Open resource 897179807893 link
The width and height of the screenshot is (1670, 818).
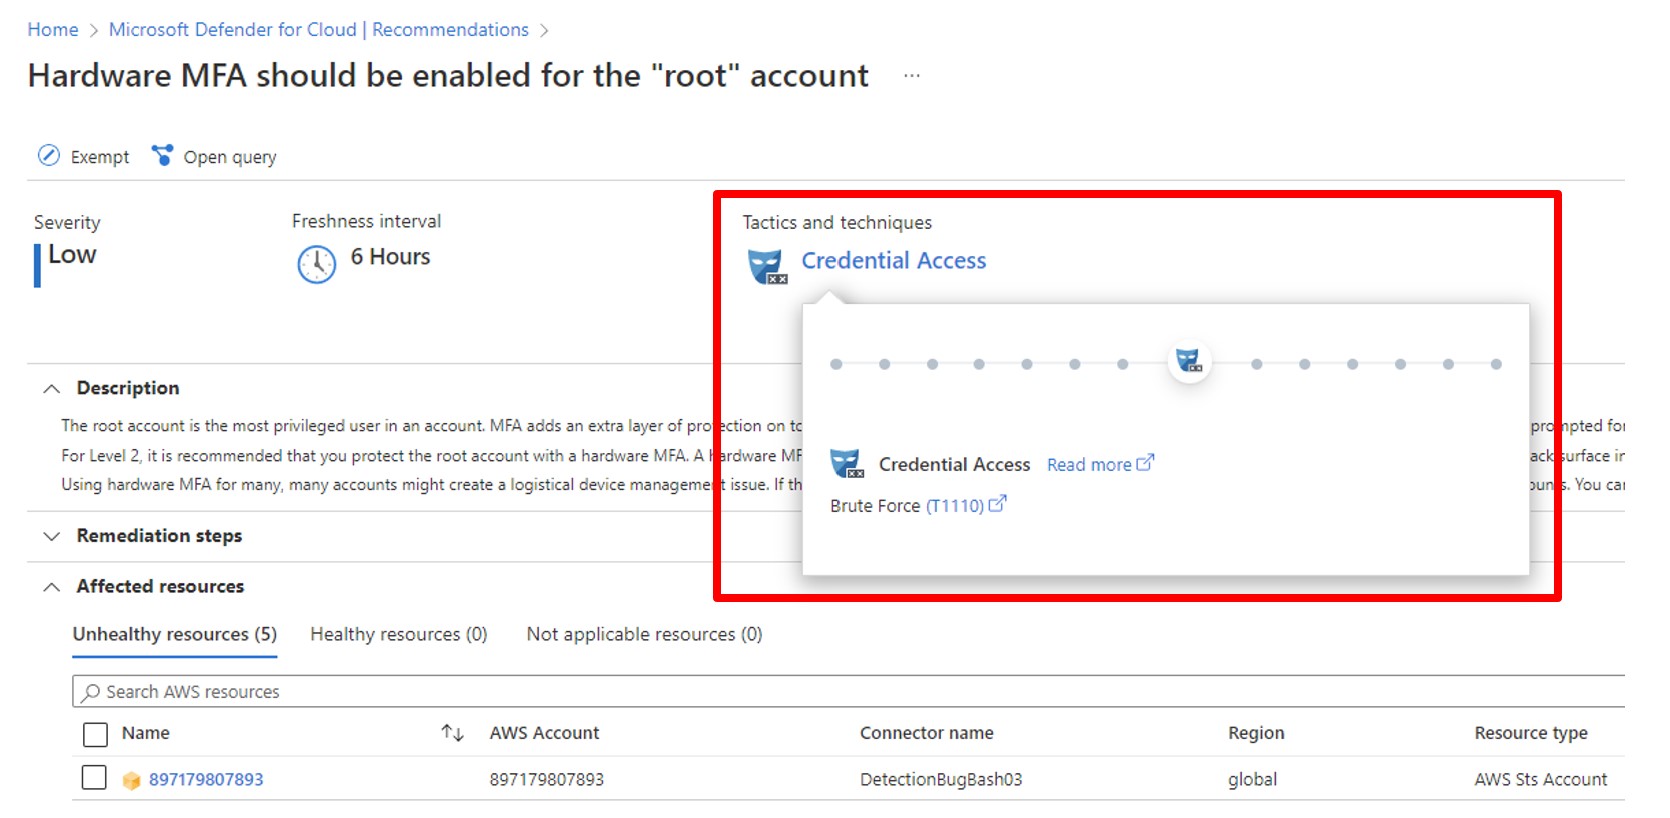(x=206, y=779)
